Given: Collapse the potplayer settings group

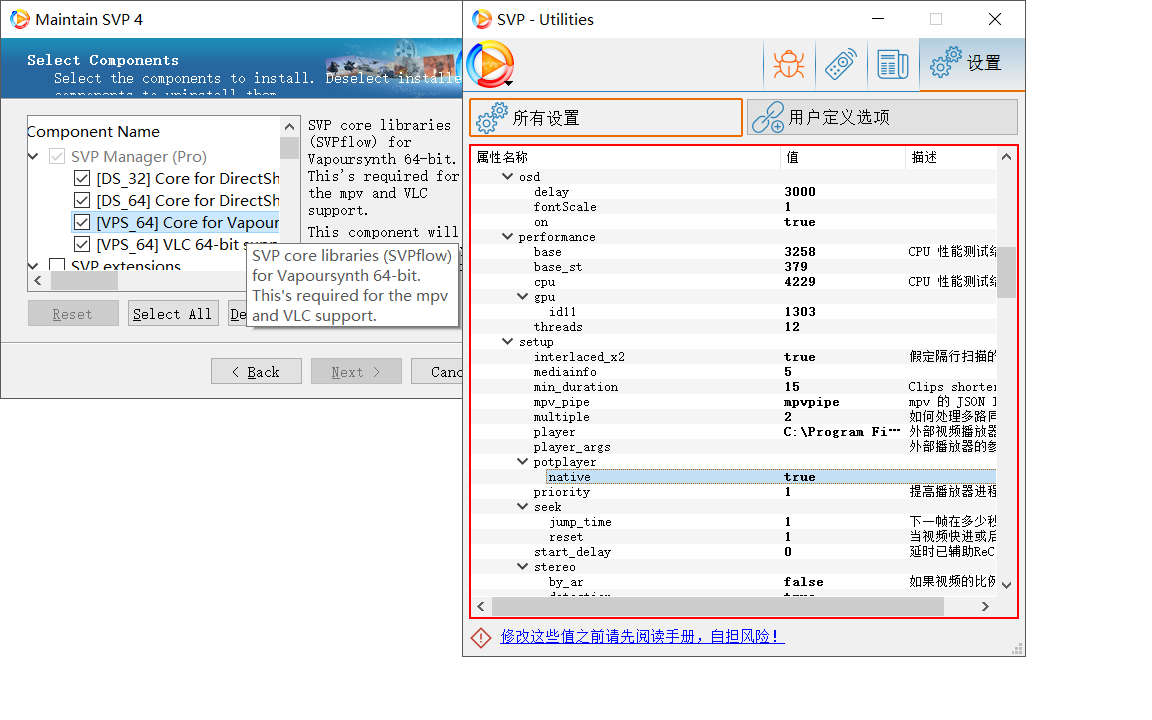Looking at the screenshot, I should pos(523,462).
